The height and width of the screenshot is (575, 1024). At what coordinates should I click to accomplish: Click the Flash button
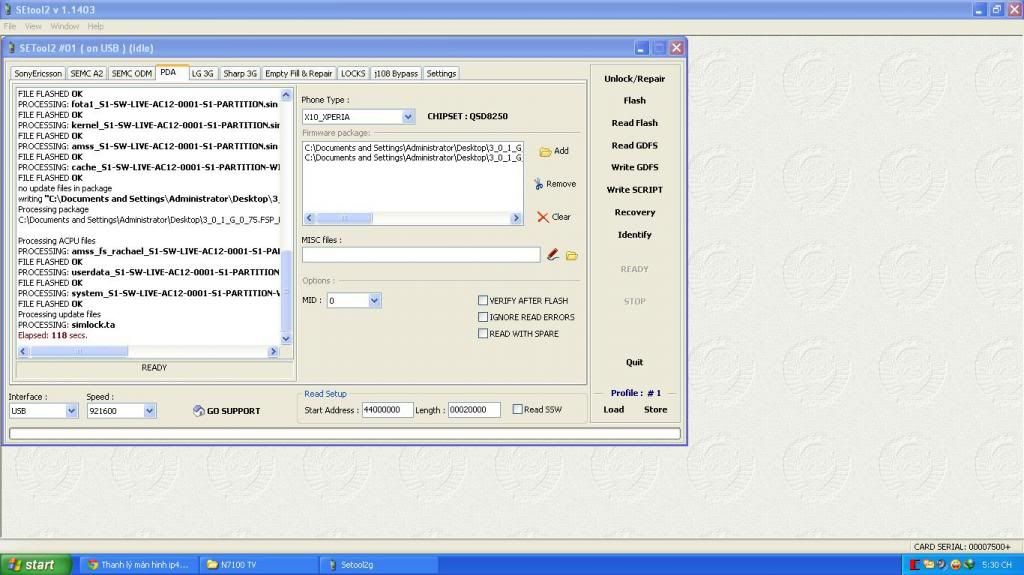[x=634, y=101]
